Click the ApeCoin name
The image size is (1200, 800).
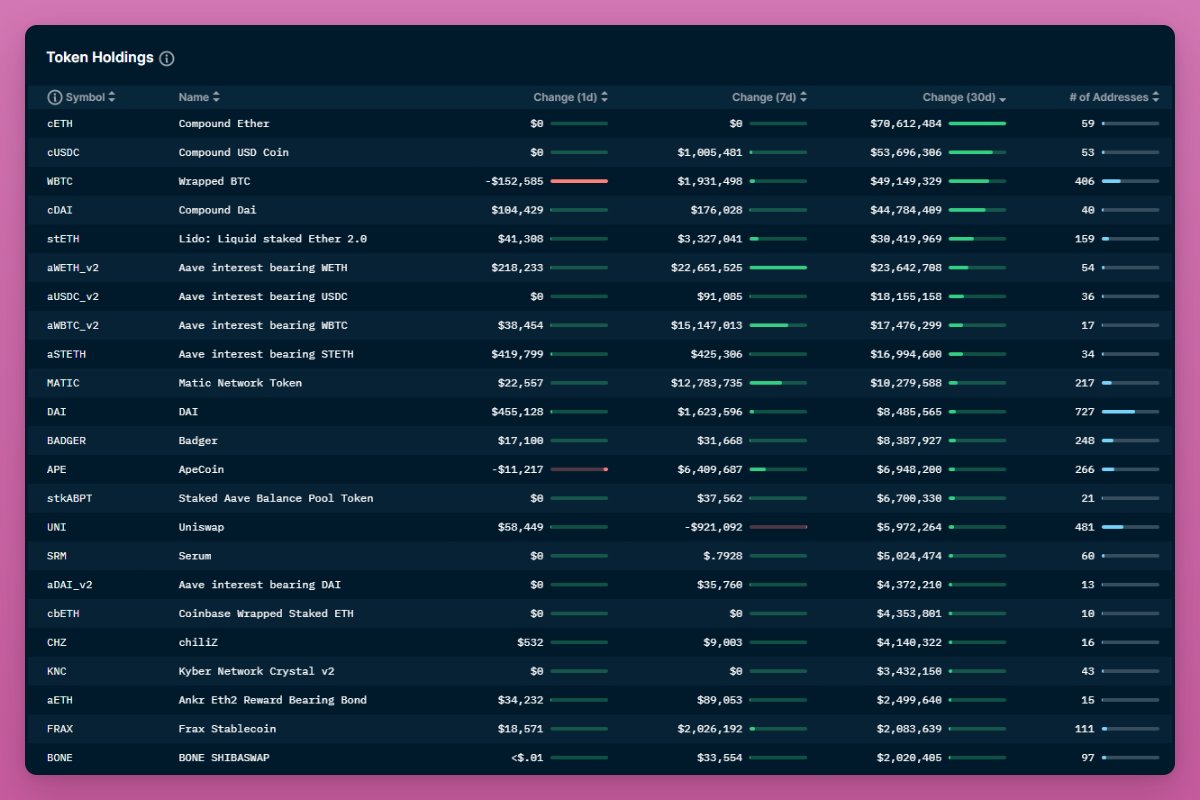202,470
